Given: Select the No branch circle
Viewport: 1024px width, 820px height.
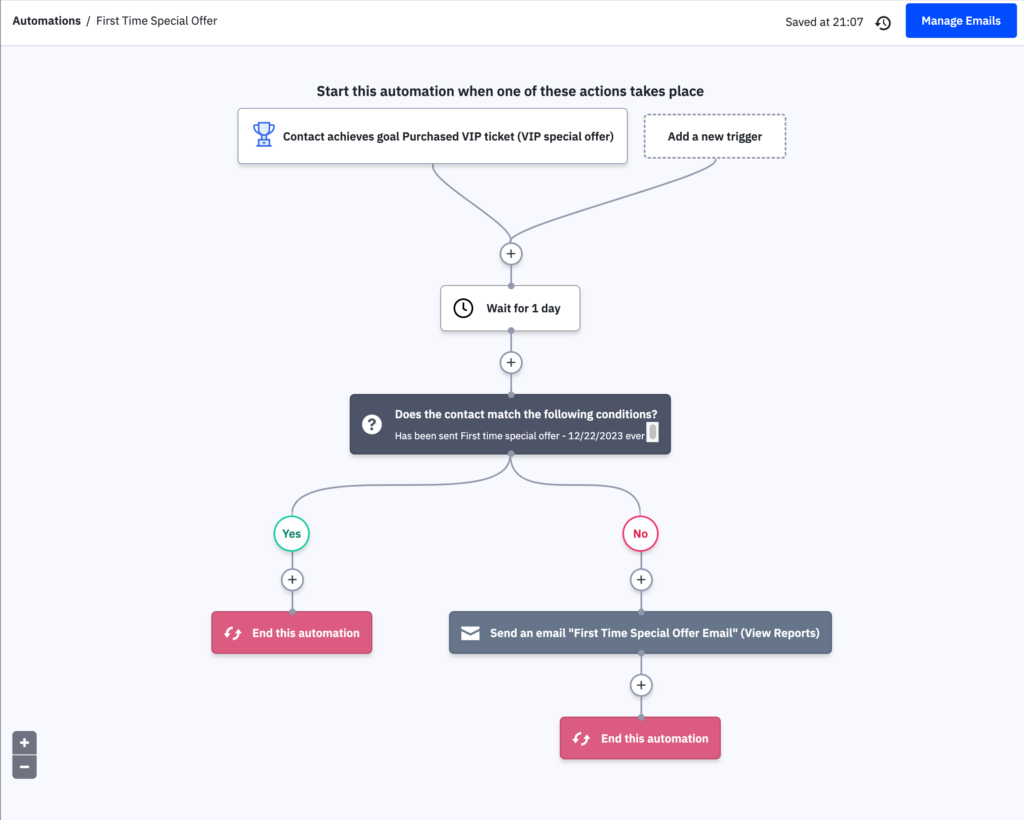Looking at the screenshot, I should click(640, 533).
